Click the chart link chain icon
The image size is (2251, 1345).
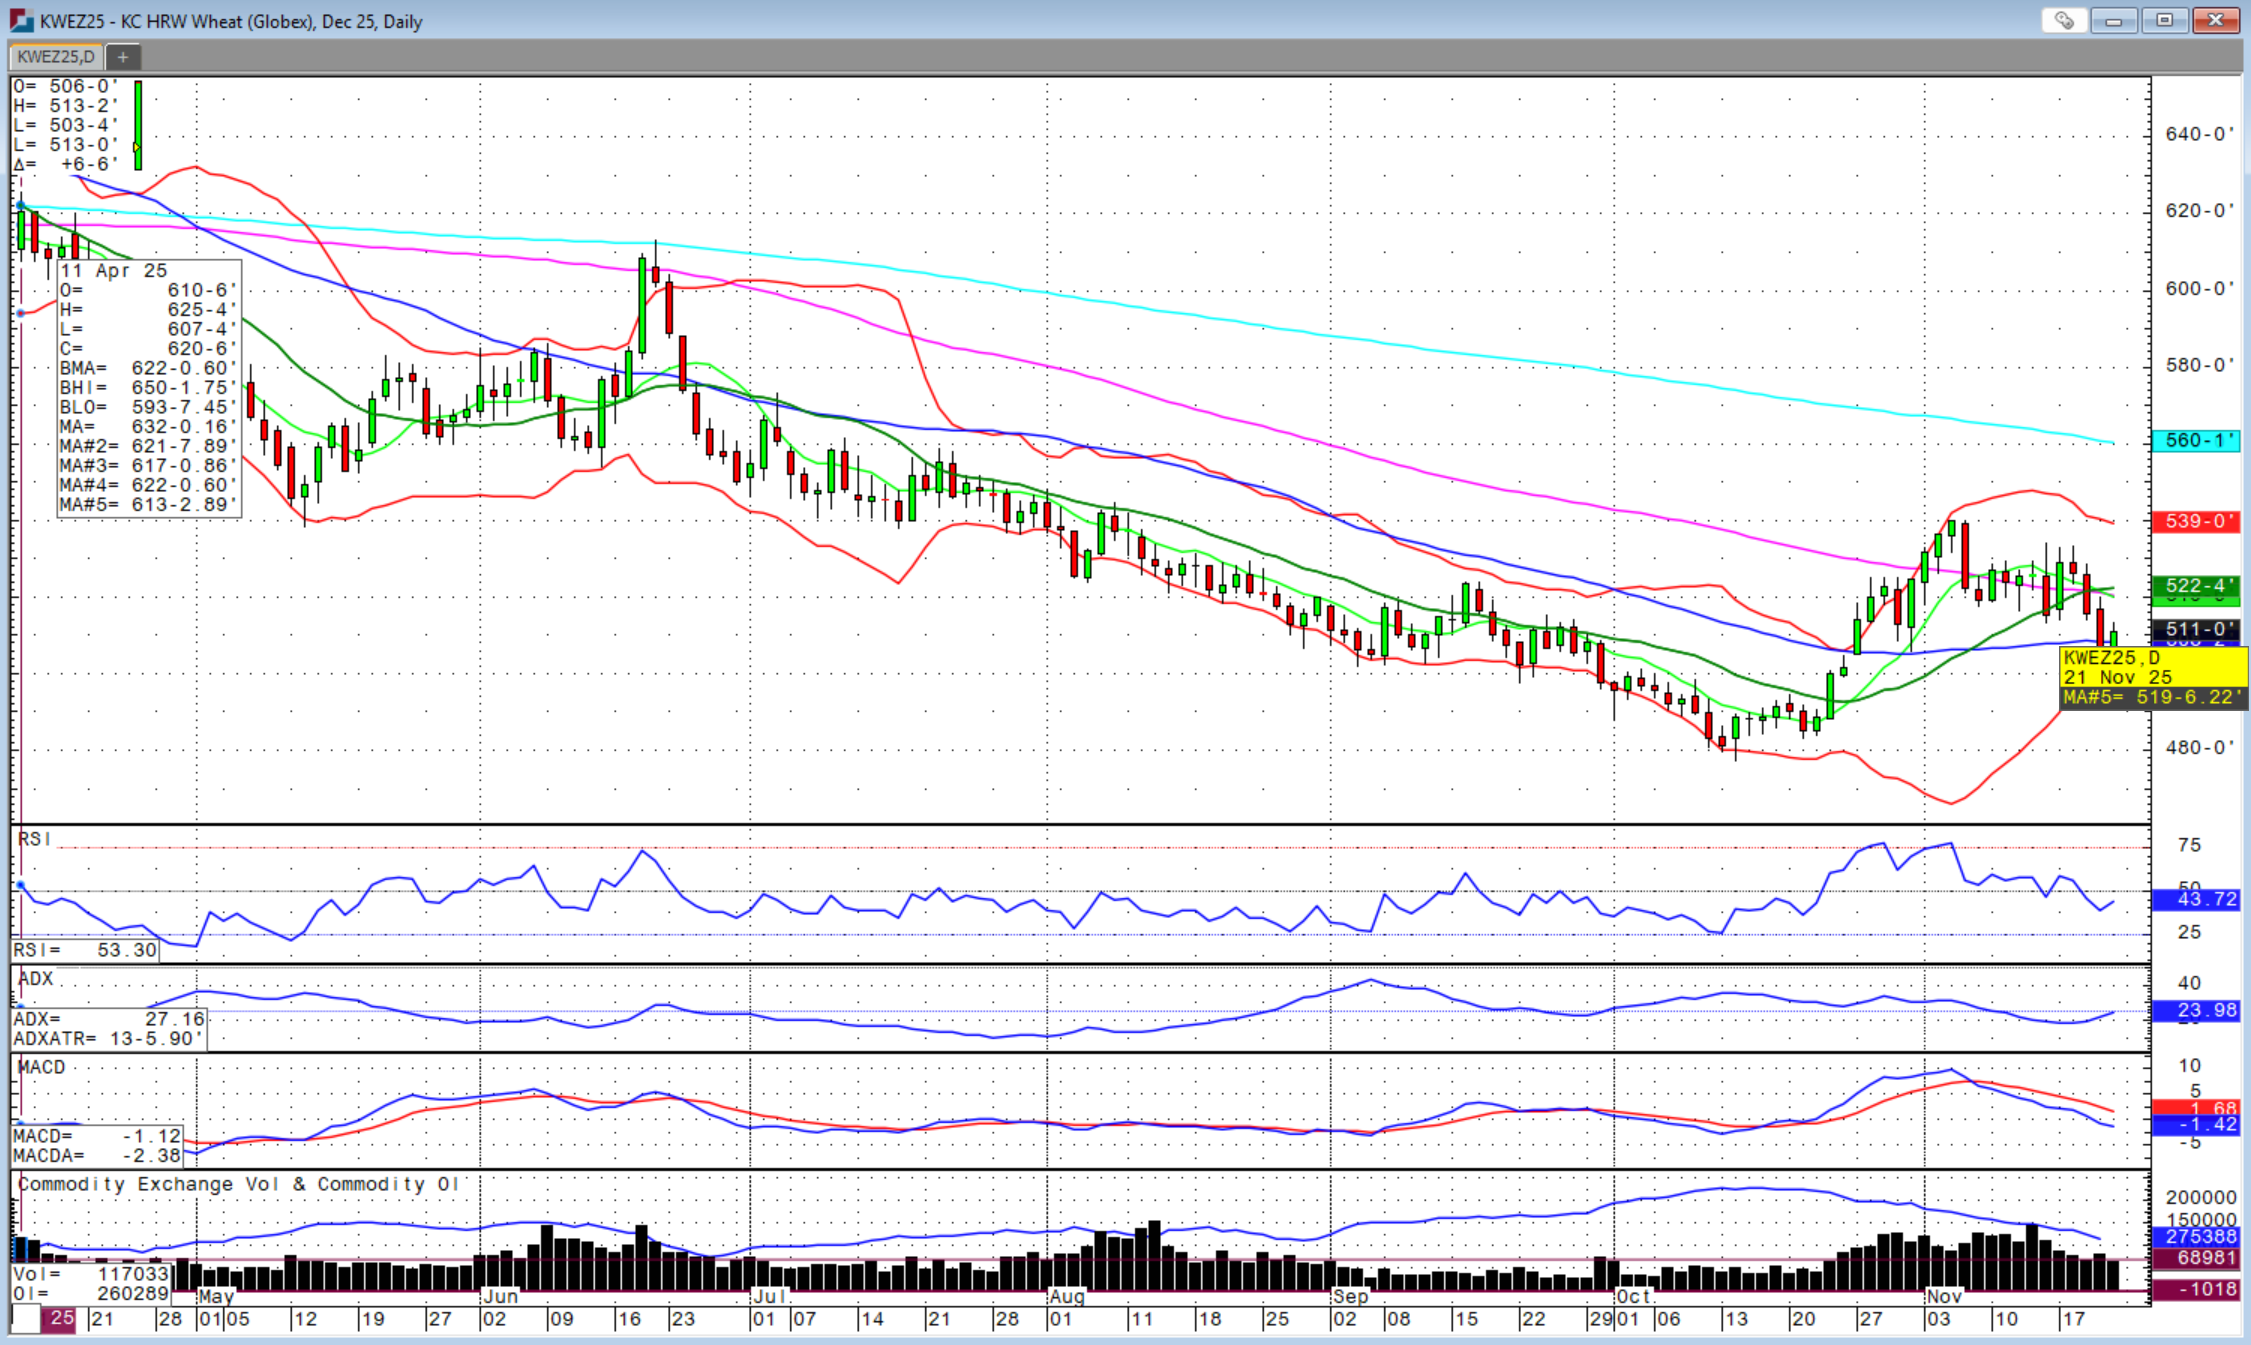(2063, 21)
